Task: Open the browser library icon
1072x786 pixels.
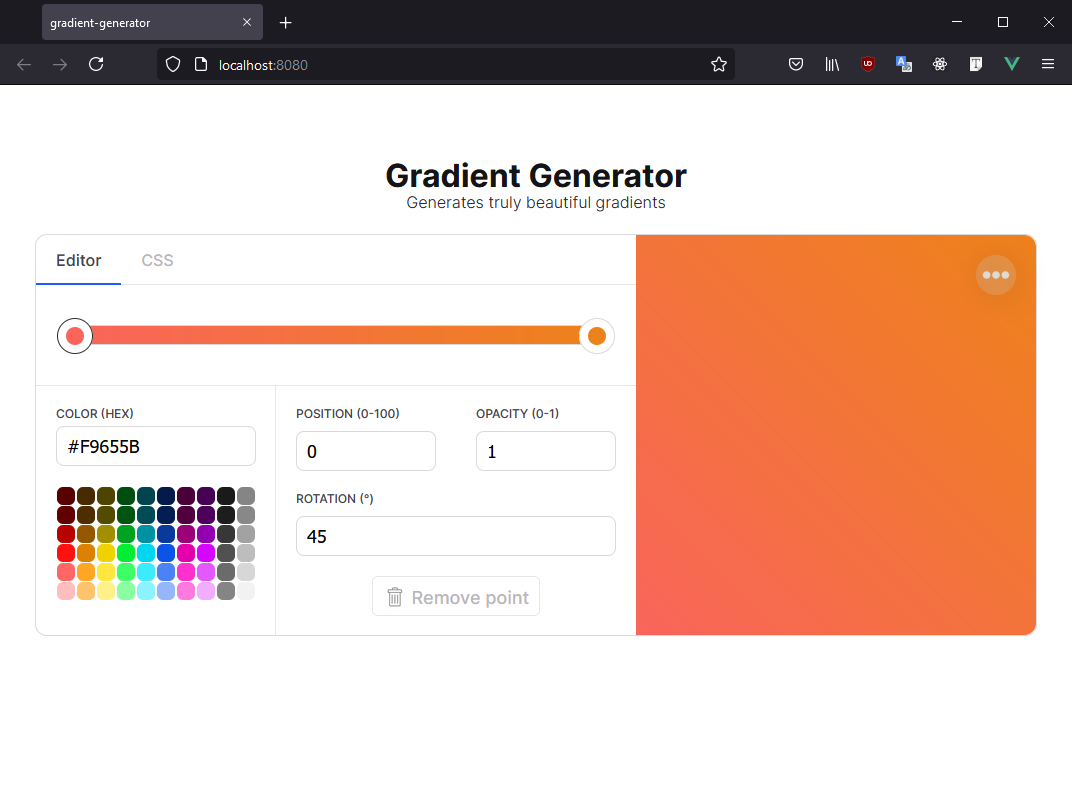Action: (831, 64)
